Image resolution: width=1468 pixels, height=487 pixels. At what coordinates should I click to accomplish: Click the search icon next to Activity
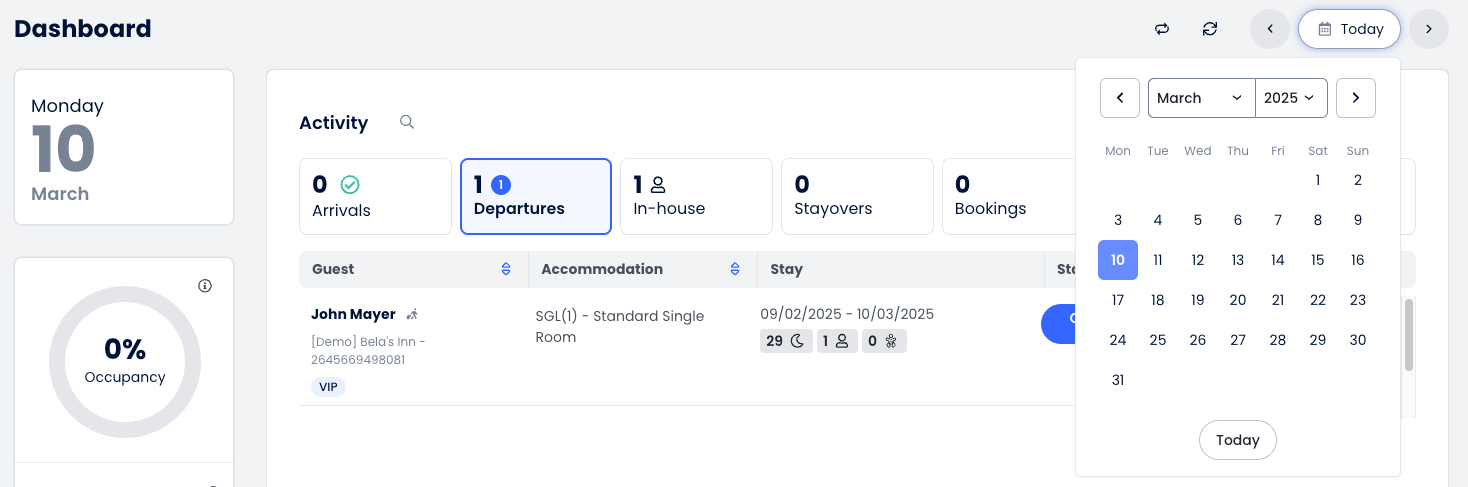(407, 122)
